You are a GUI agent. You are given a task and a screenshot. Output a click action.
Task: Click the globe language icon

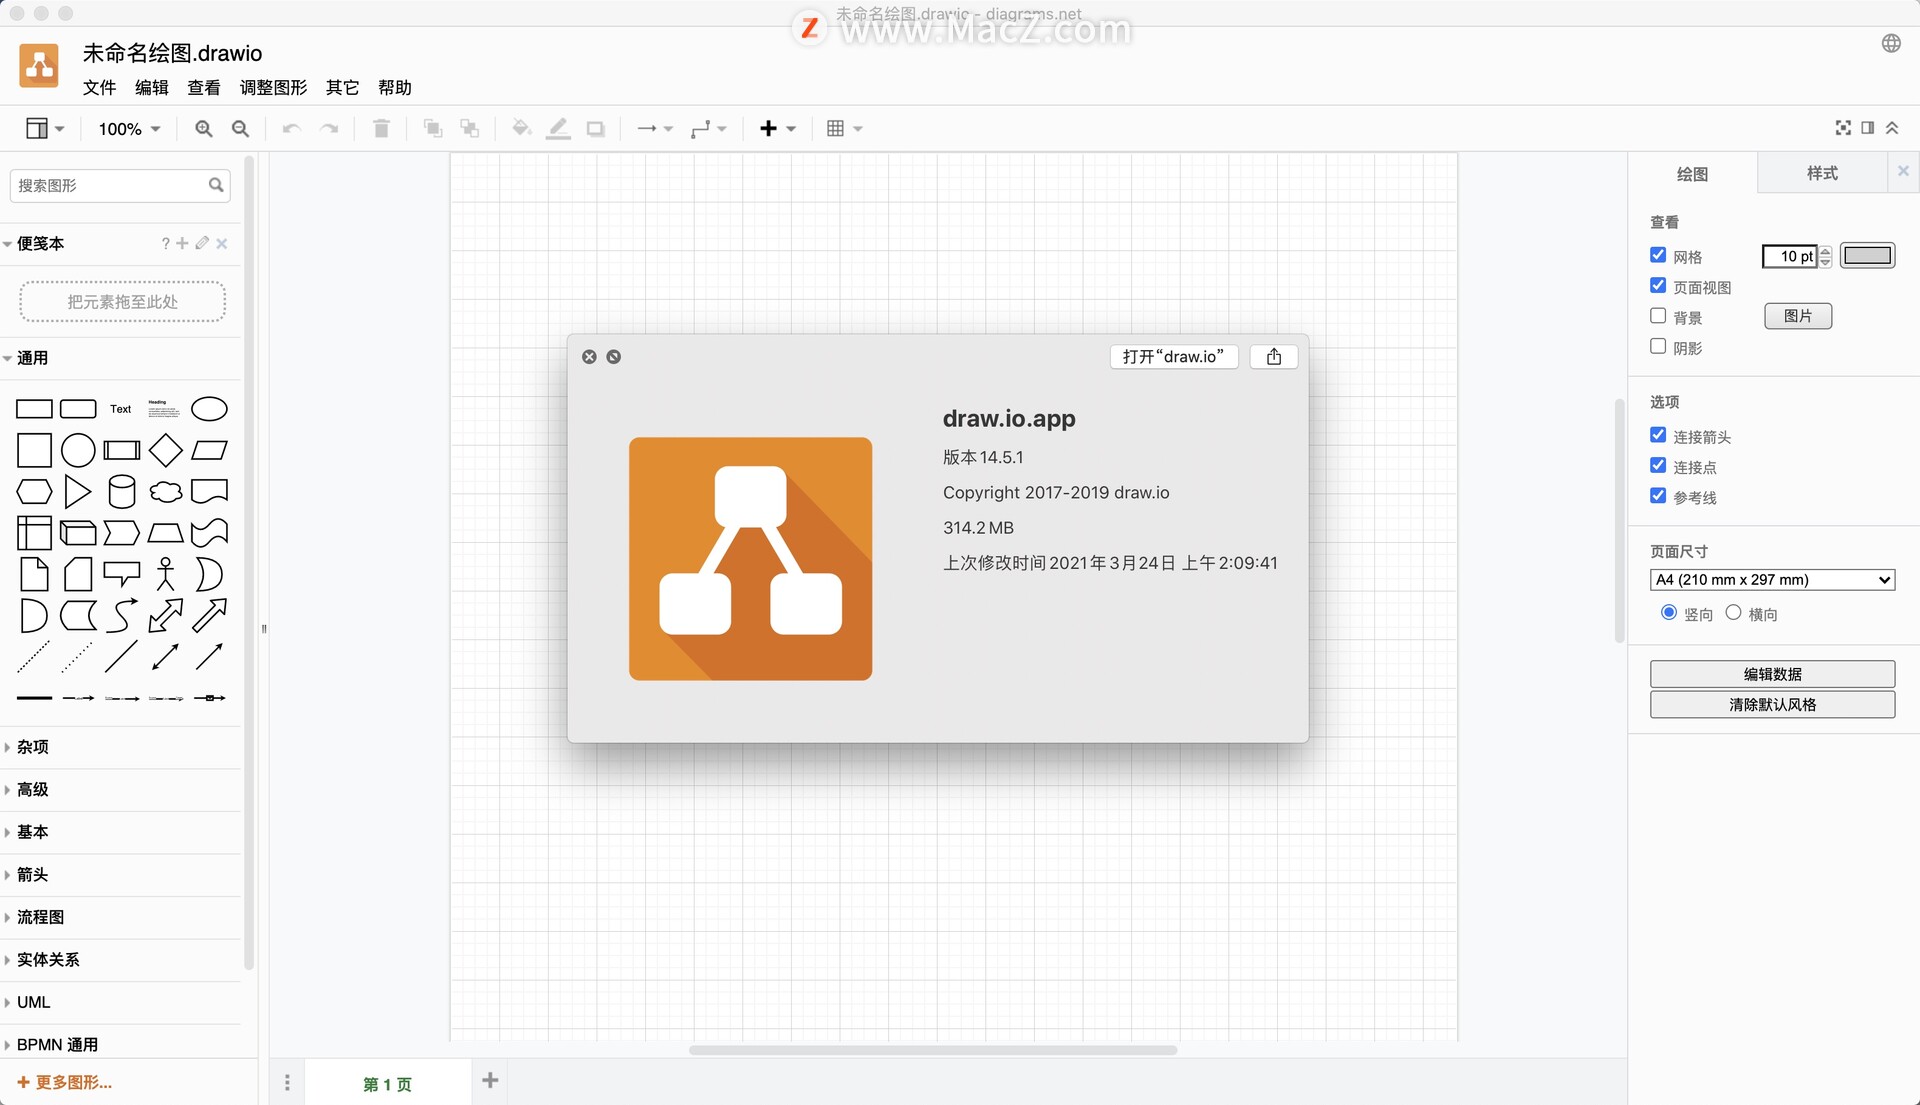coord(1891,43)
